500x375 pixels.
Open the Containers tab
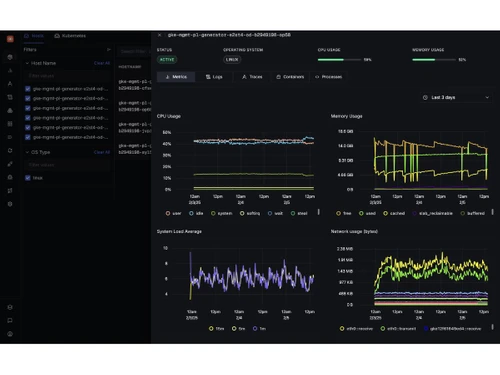[290, 77]
